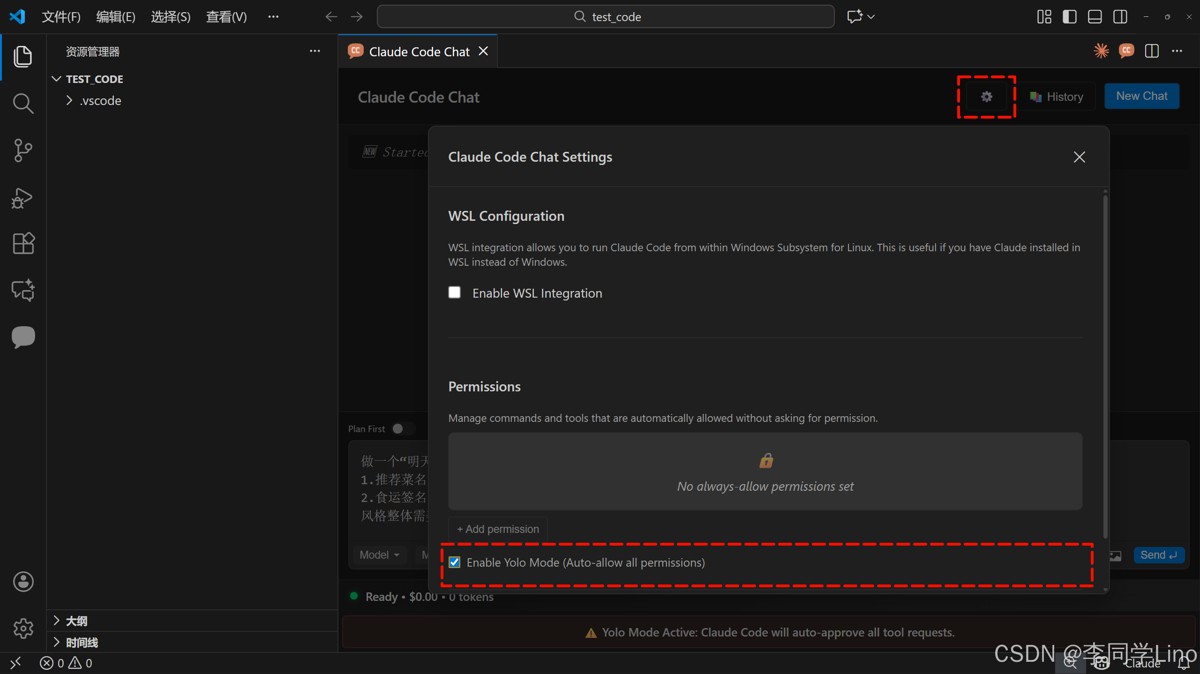
Task: Open Claude Code Chat settings gear
Action: click(987, 97)
